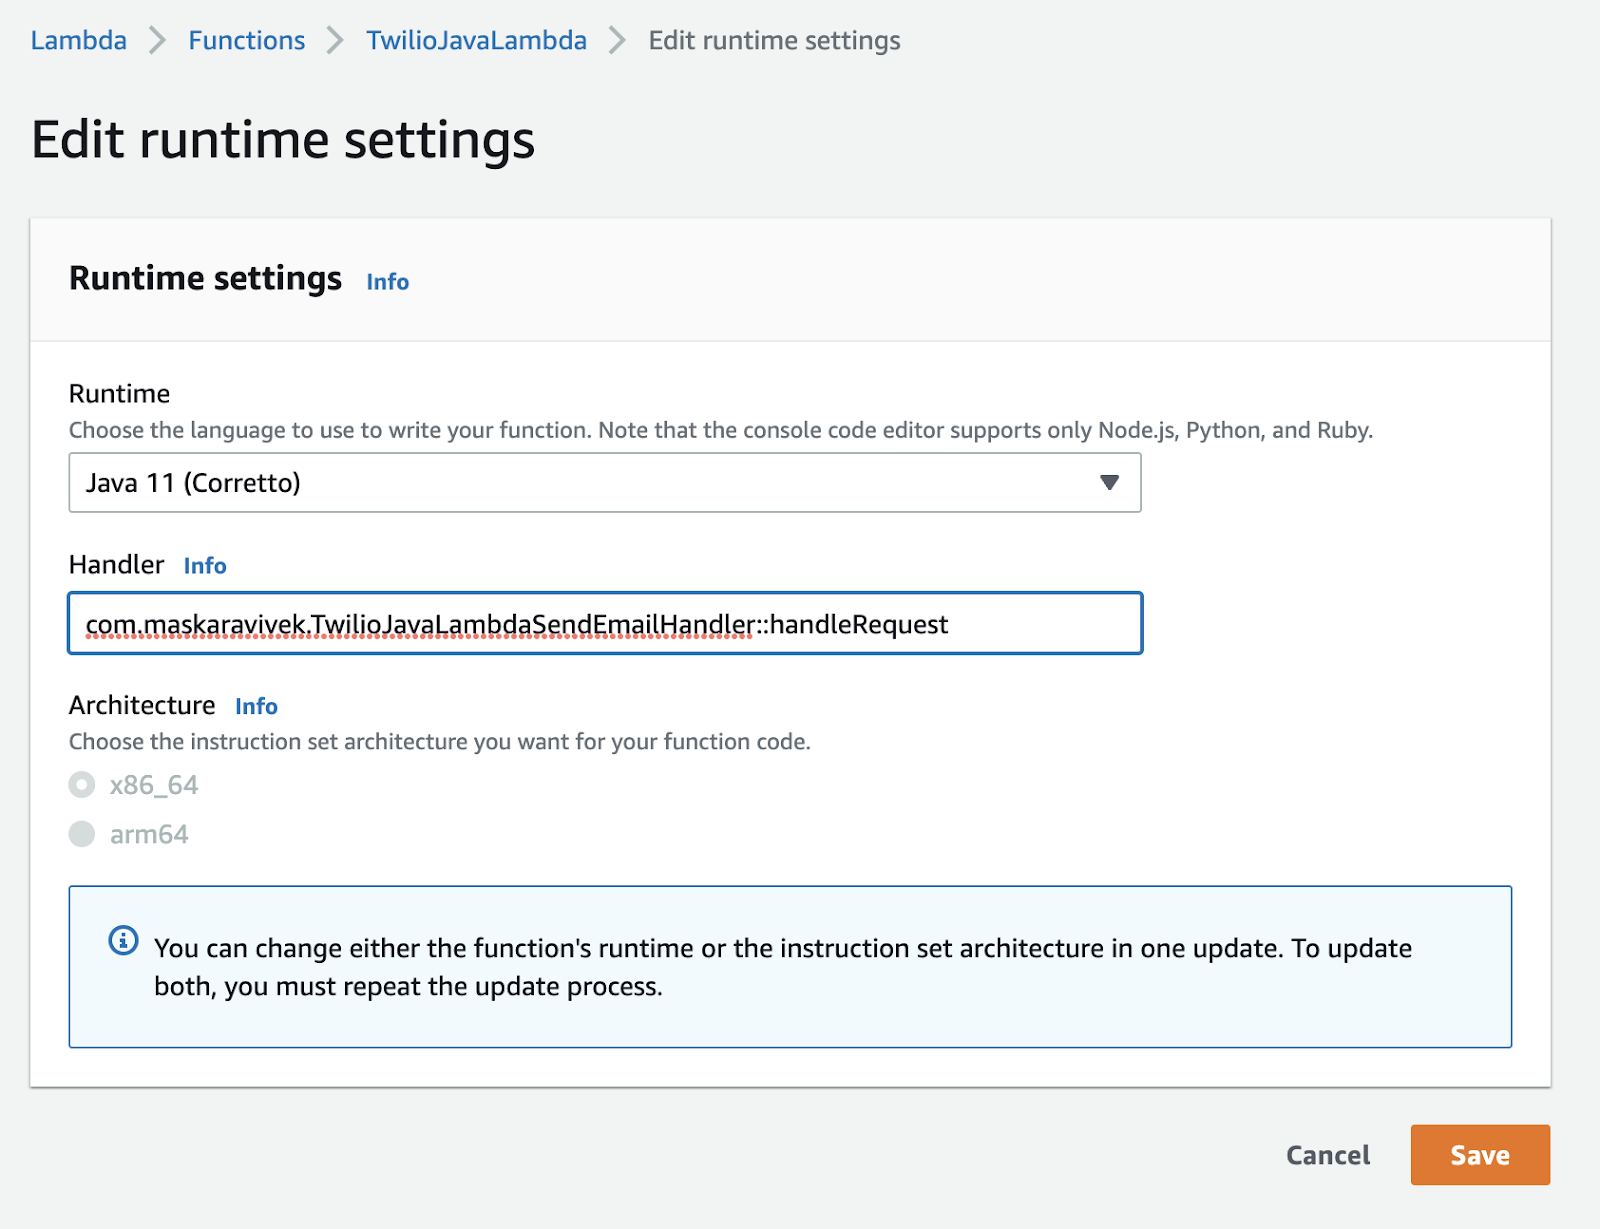The height and width of the screenshot is (1229, 1600).
Task: Go to the Functions breadcrumb
Action: coord(246,41)
